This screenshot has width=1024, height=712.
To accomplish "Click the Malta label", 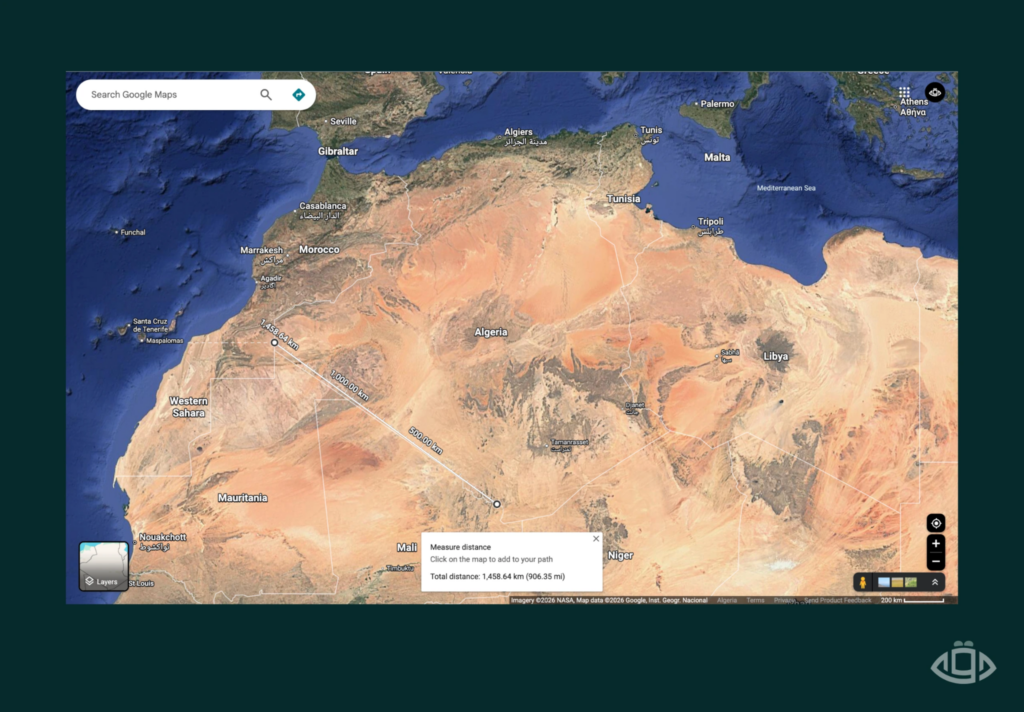I will pyautogui.click(x=717, y=157).
